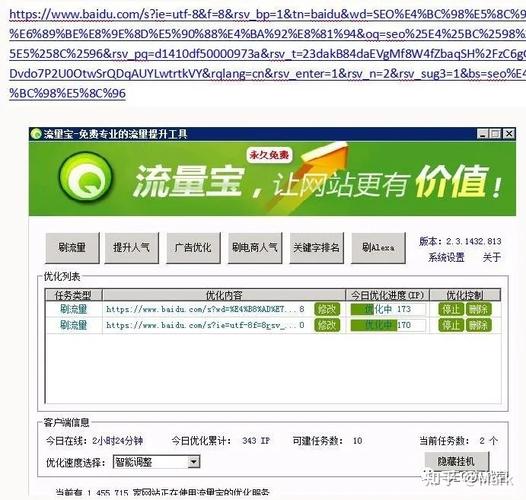
Task: Maximize the 流量宝 window
Action: pyautogui.click(x=495, y=134)
